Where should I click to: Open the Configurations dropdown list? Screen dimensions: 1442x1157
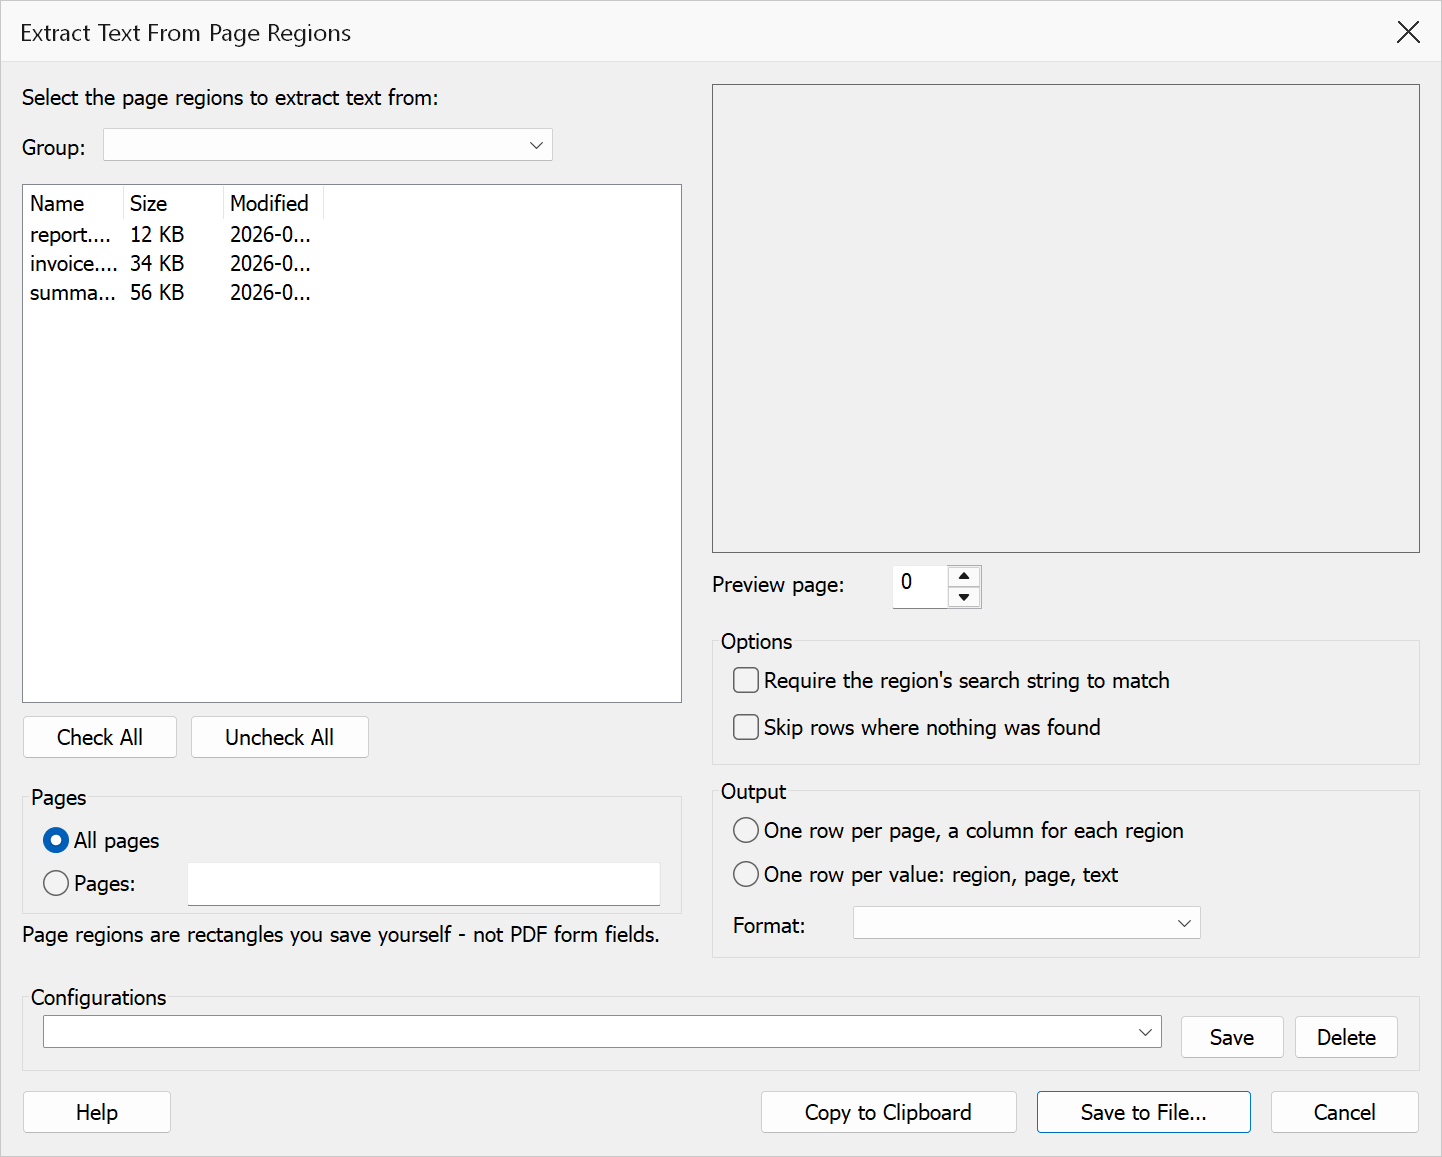click(602, 1032)
